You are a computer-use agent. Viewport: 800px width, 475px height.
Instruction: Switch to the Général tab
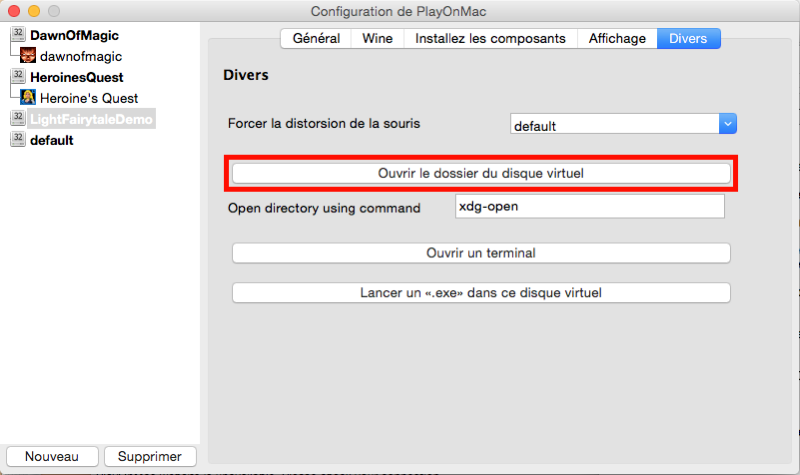[x=316, y=38]
